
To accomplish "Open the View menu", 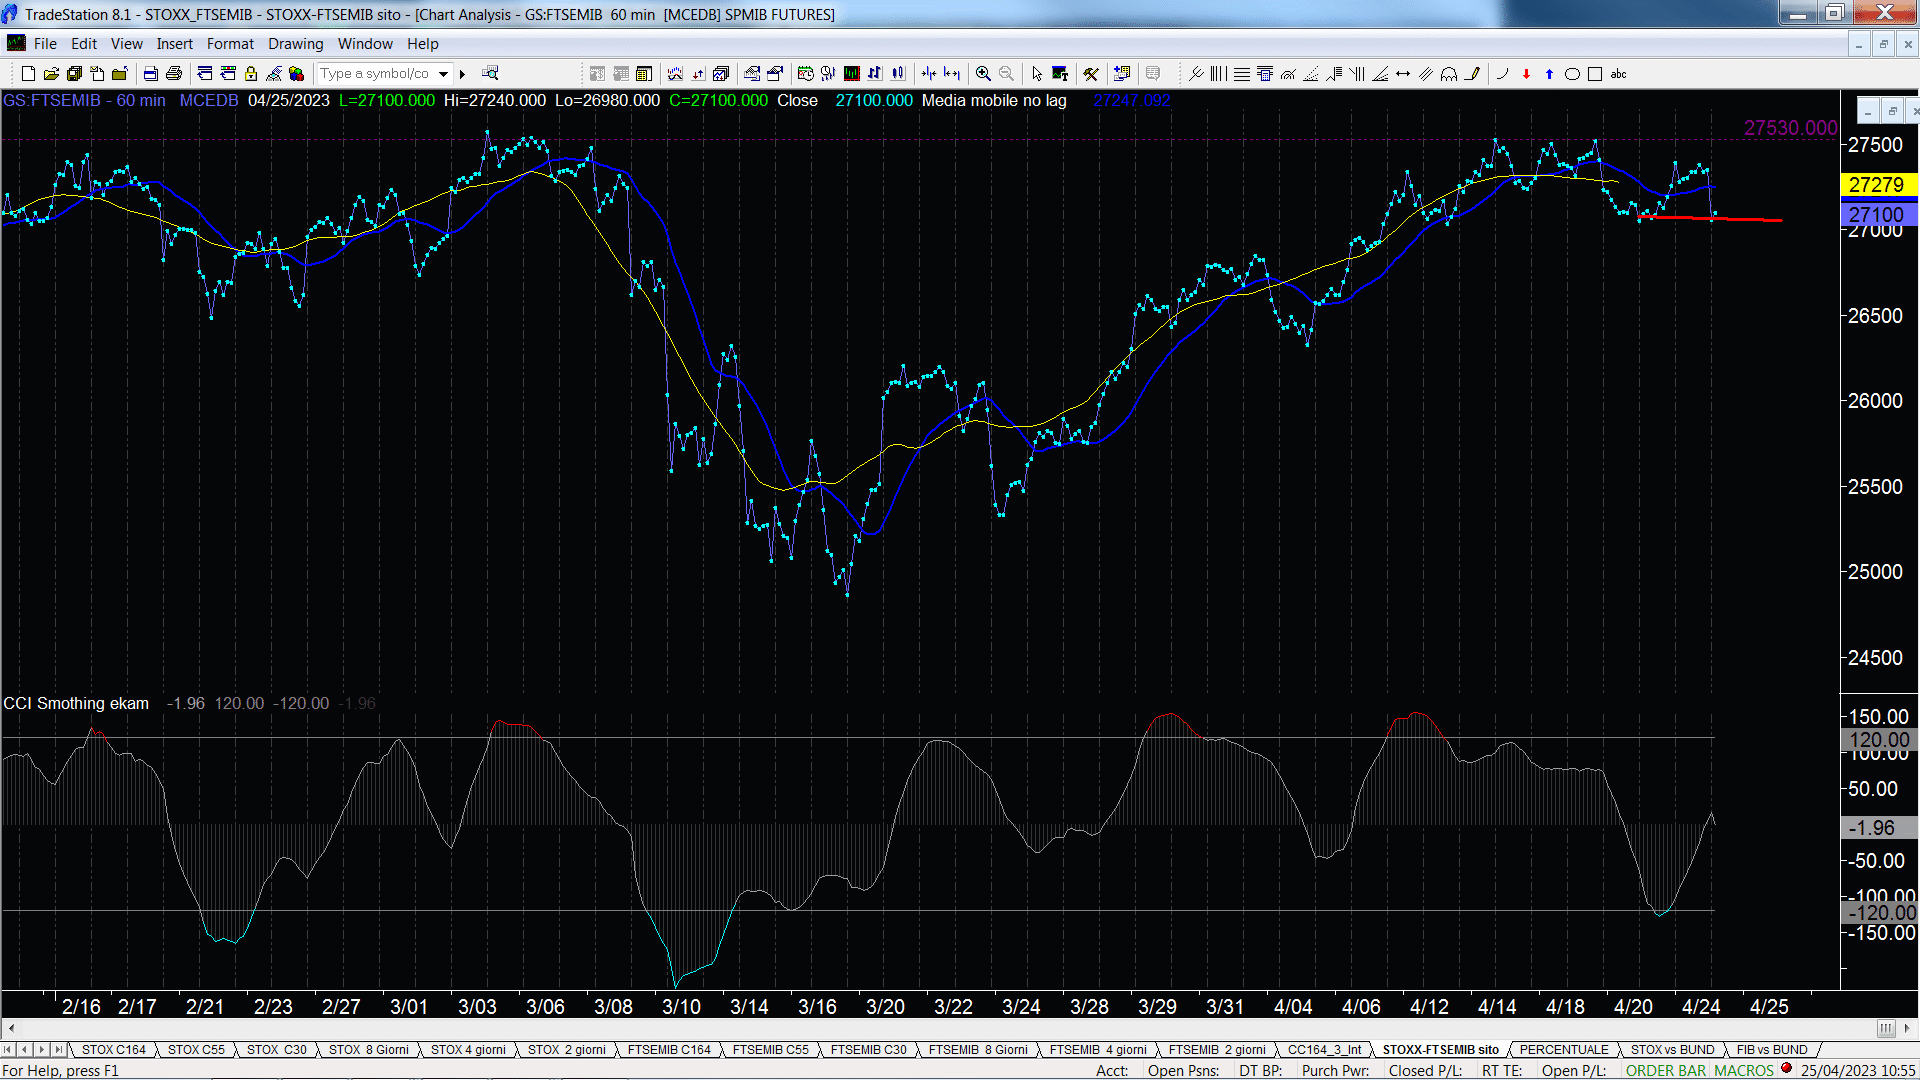I will coord(126,44).
